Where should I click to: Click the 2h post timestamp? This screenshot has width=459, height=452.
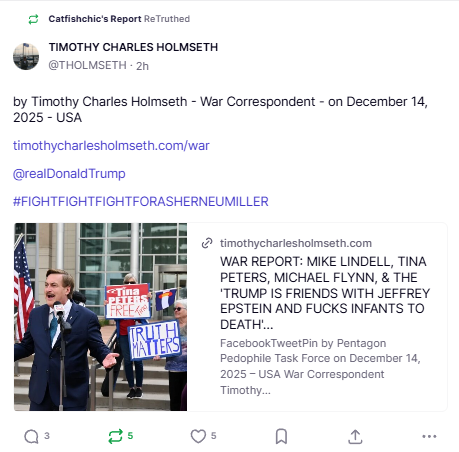coord(142,66)
